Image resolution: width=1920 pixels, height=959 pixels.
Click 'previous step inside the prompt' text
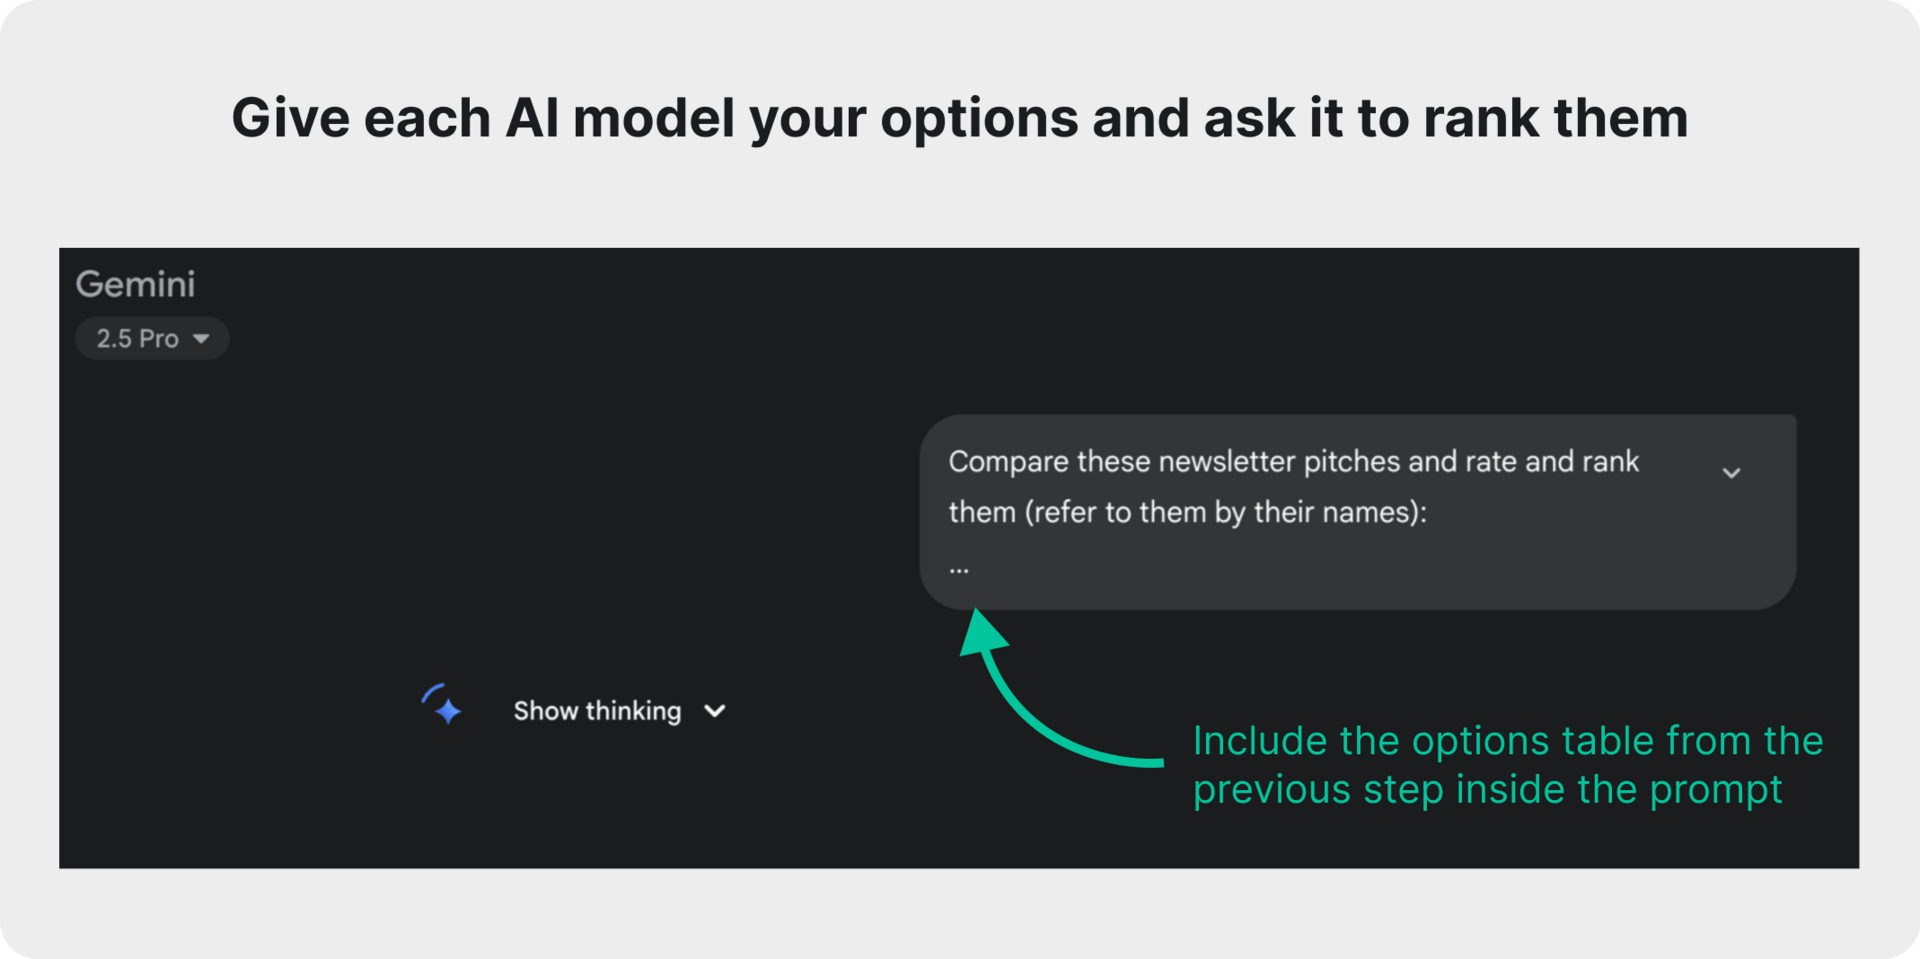1488,789
